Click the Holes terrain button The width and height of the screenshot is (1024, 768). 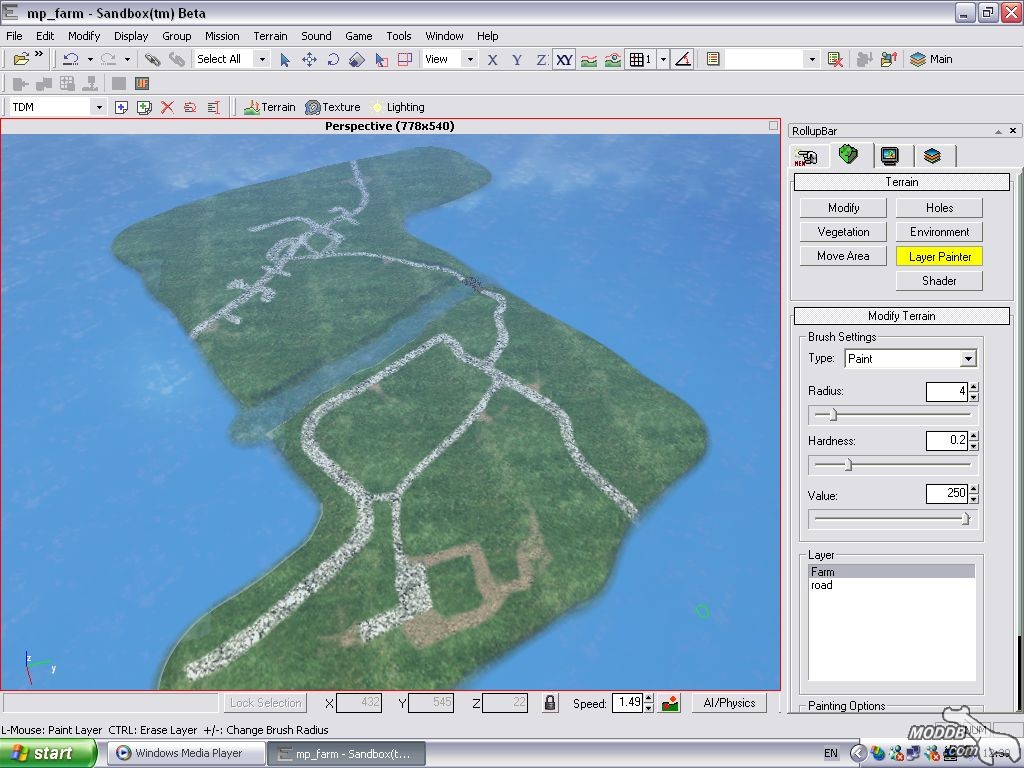pyautogui.click(x=939, y=208)
